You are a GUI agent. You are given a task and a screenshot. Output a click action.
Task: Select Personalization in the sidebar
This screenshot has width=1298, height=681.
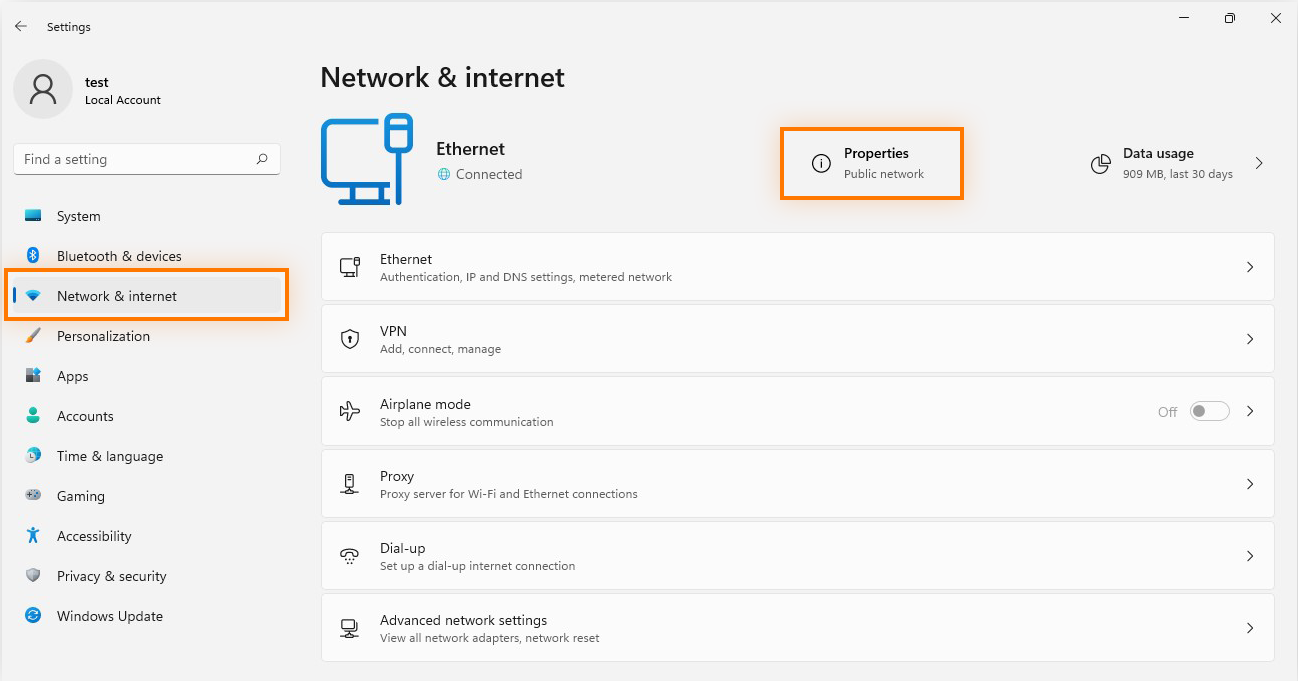coord(103,336)
